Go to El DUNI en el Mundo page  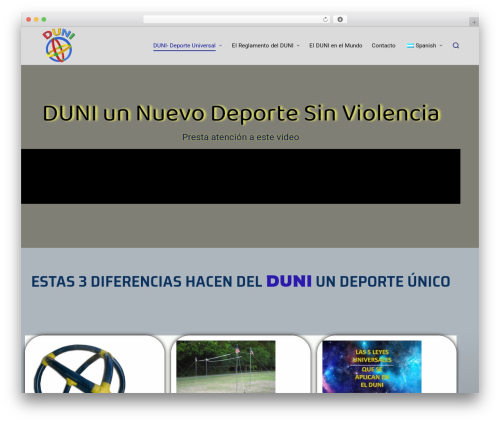(x=335, y=46)
